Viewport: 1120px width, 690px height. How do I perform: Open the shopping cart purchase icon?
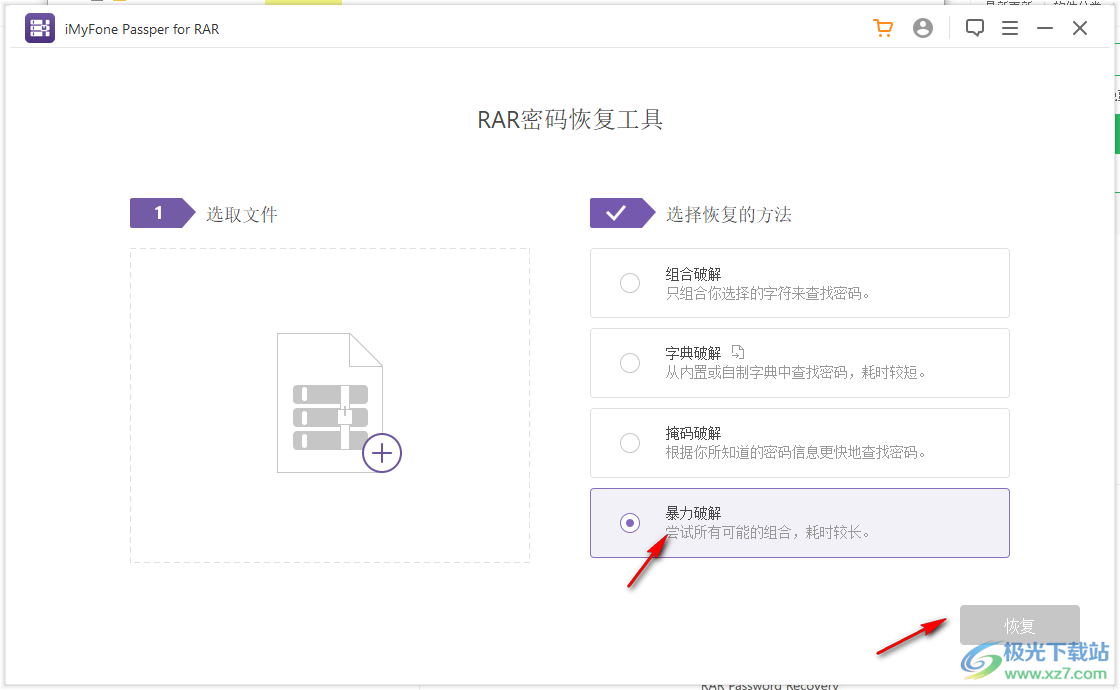(883, 28)
